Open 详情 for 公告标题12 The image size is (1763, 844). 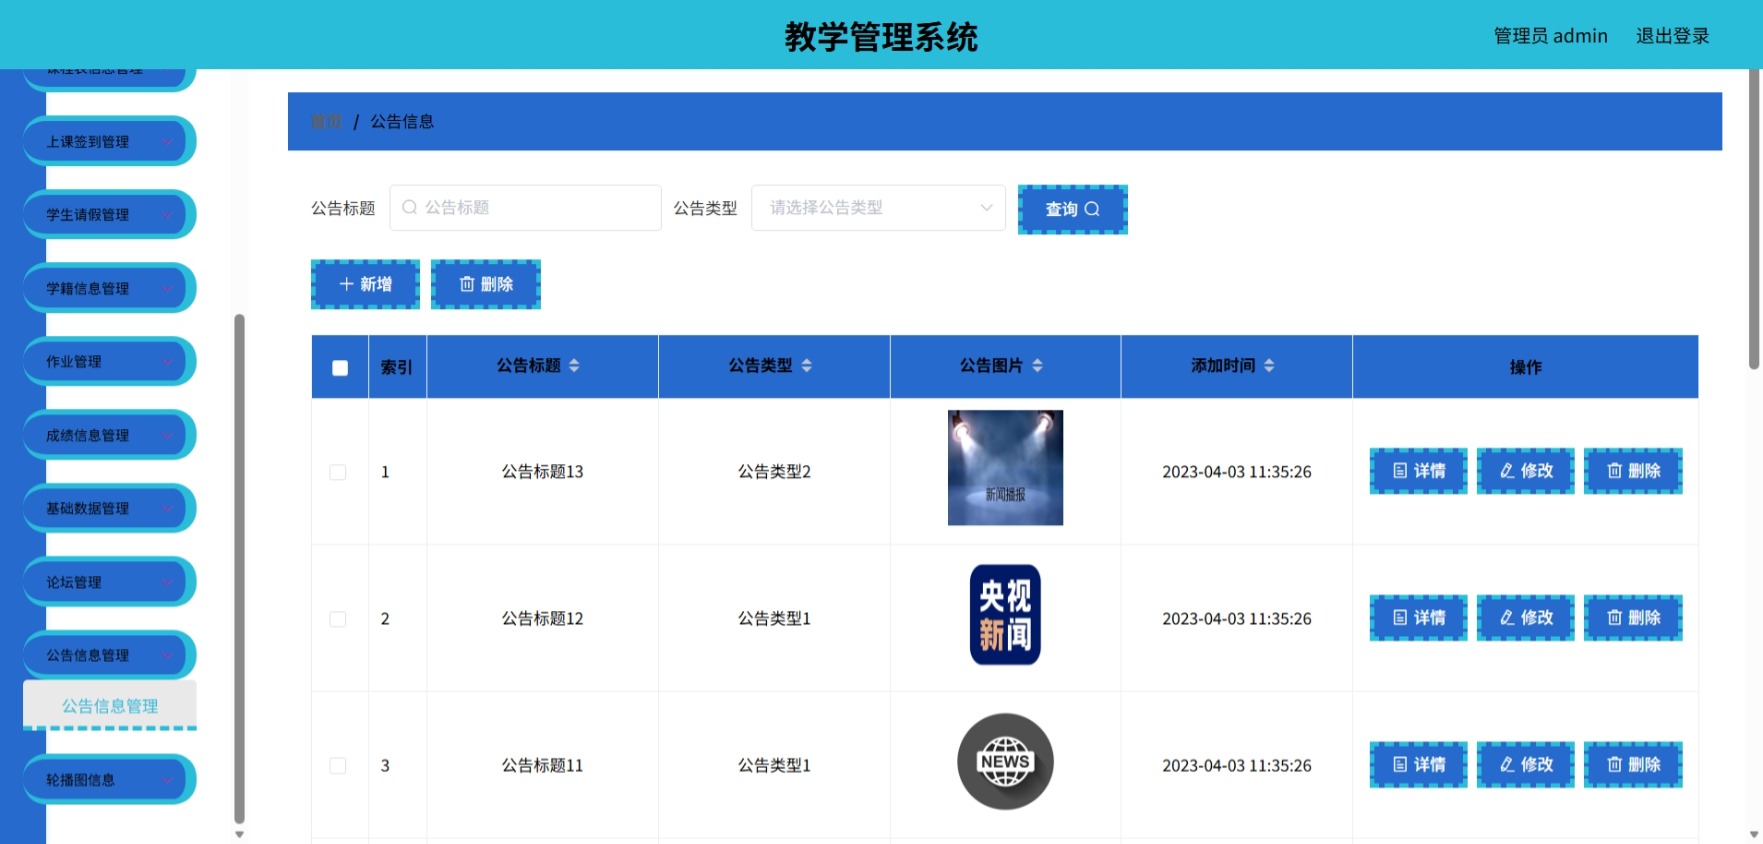[x=1418, y=618]
